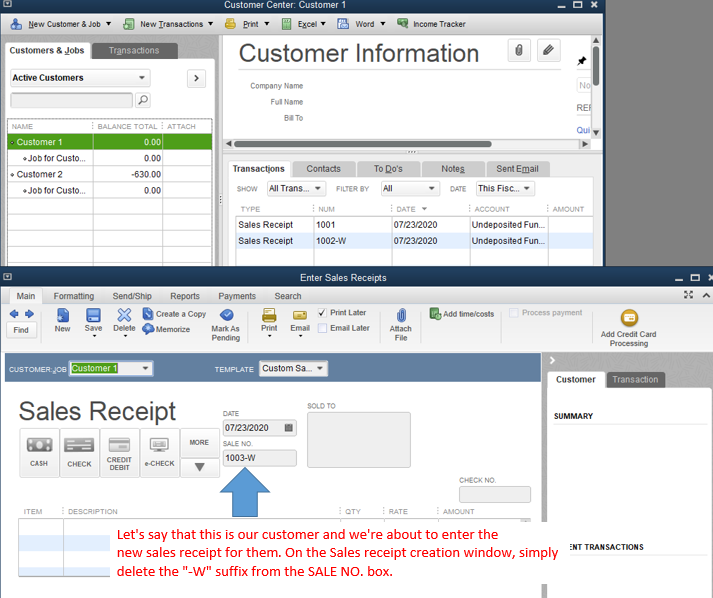Open the Contacts tab

[x=323, y=169]
